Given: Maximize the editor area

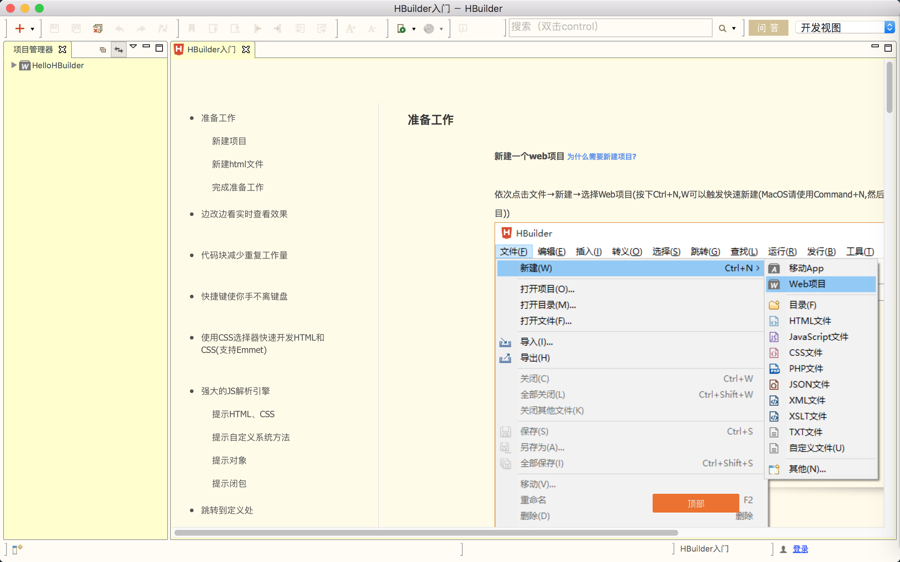Looking at the screenshot, I should click(x=888, y=48).
